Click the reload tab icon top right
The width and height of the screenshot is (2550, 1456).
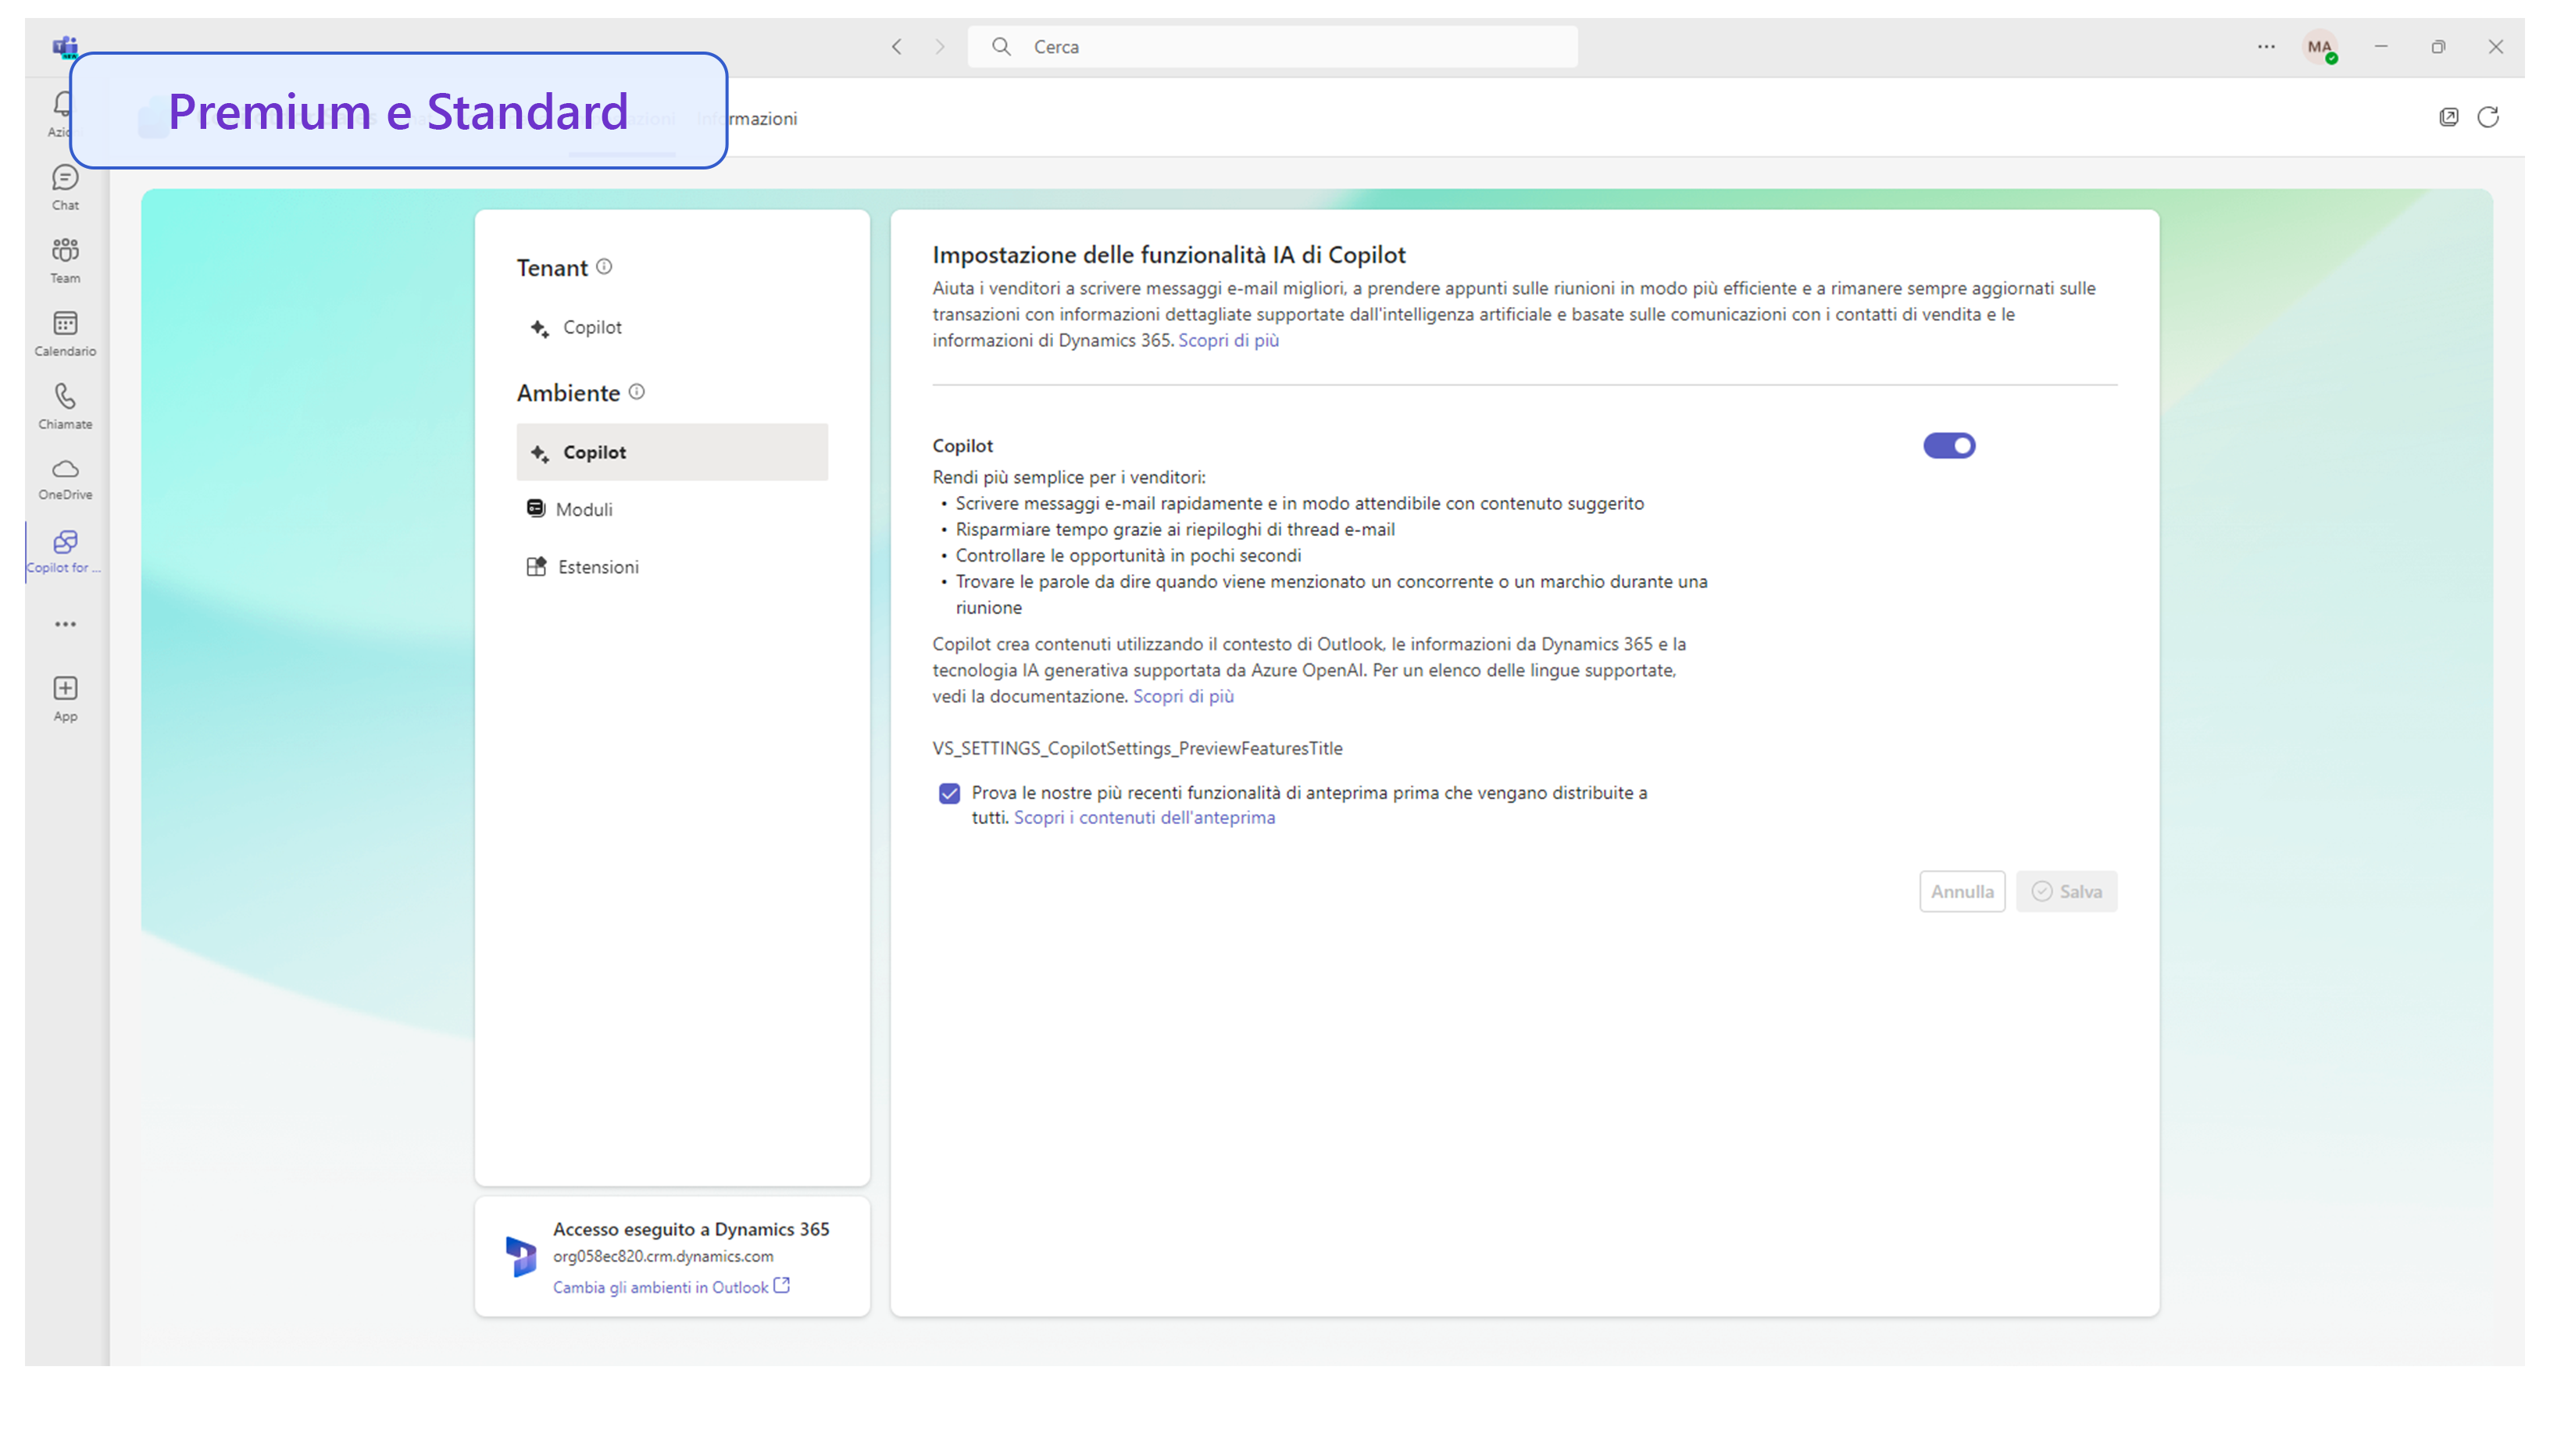click(x=2487, y=118)
